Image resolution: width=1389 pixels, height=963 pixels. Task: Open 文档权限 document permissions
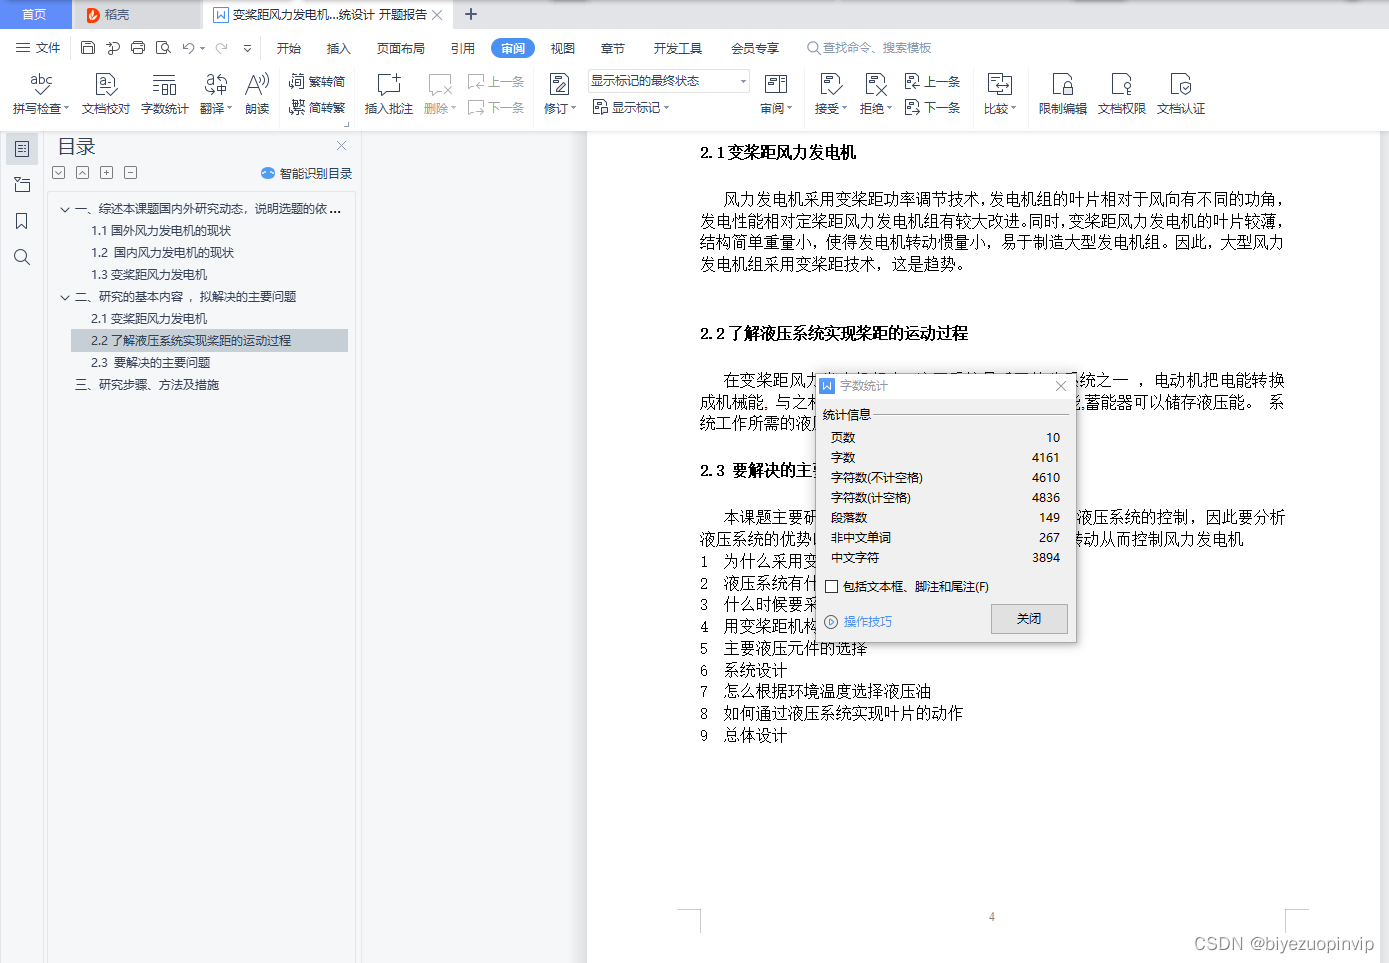pos(1122,93)
